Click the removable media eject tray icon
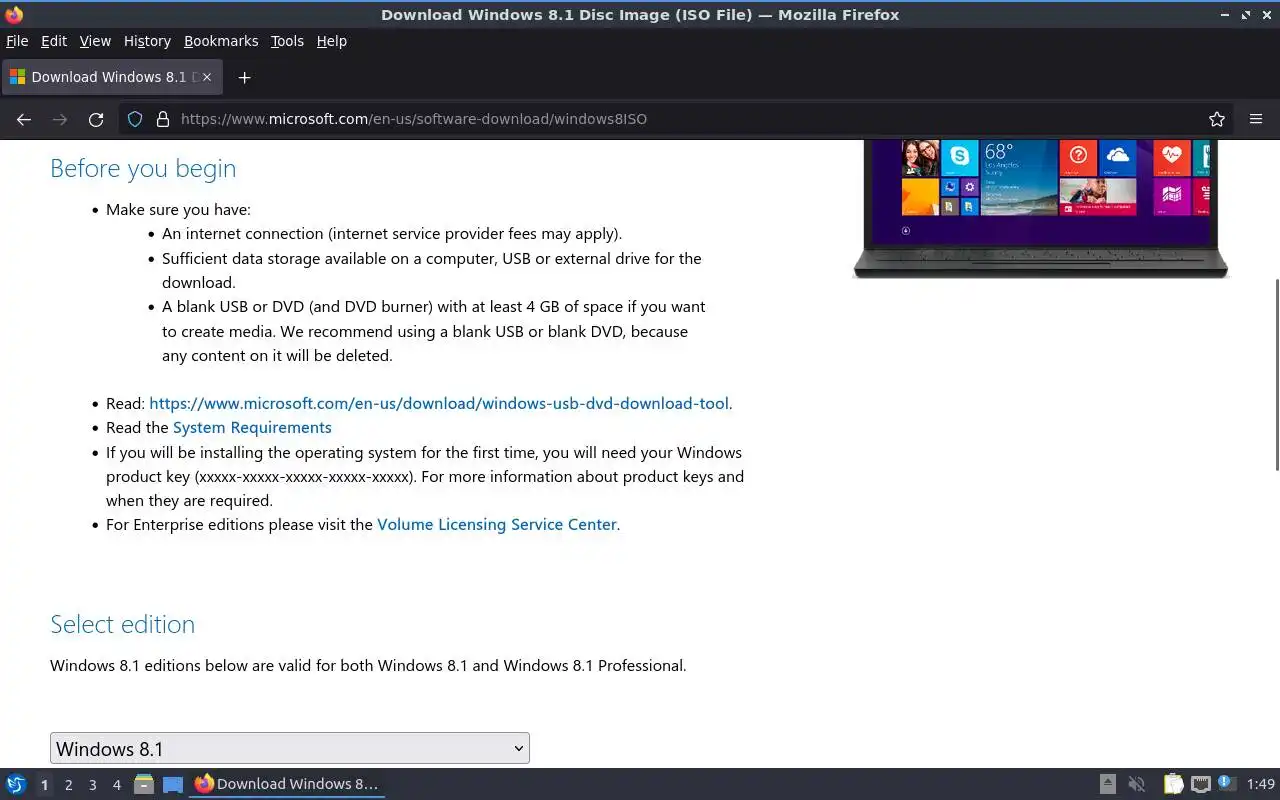This screenshot has width=1280, height=800. (1108, 784)
